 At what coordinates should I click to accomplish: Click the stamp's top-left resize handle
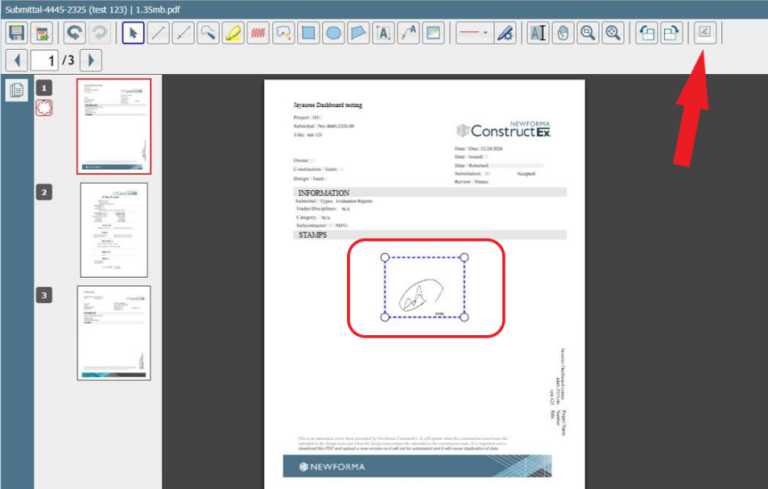tap(385, 257)
